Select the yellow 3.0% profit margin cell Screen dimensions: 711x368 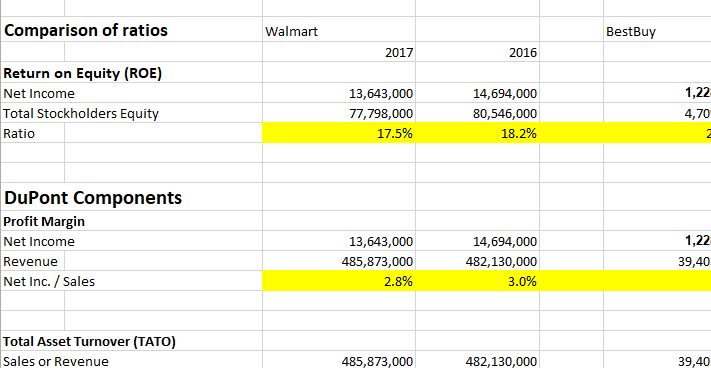(x=477, y=281)
